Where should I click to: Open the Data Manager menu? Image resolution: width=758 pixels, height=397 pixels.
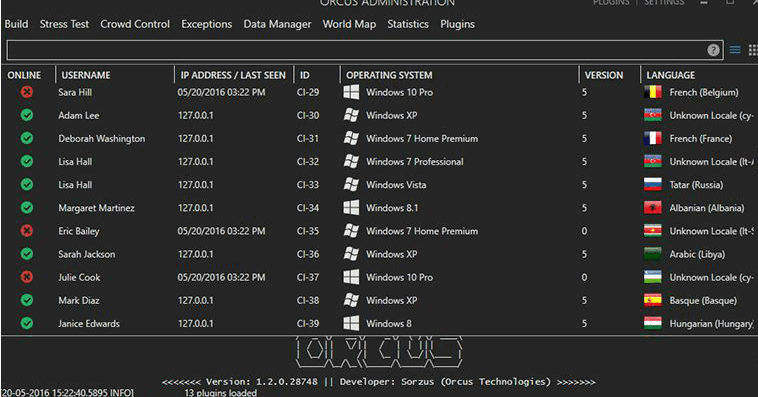pyautogui.click(x=277, y=24)
